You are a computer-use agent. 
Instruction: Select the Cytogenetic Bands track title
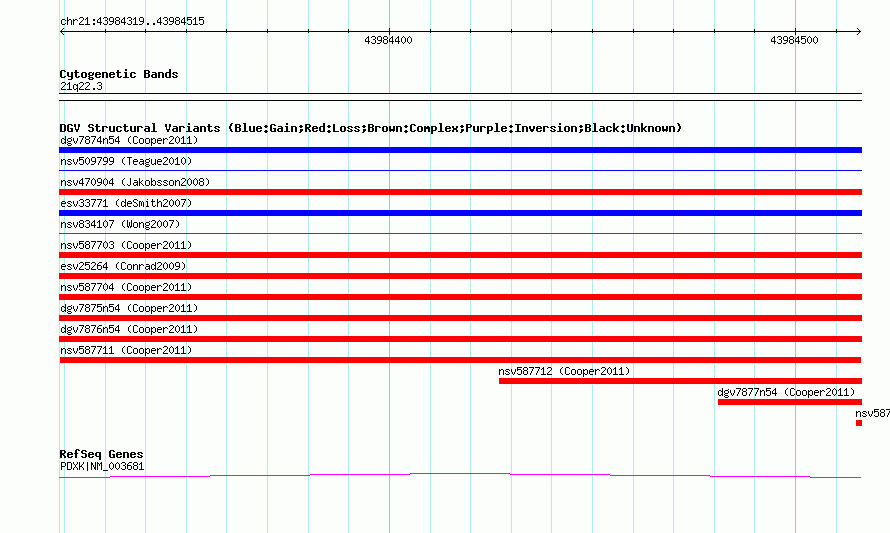pyautogui.click(x=119, y=74)
